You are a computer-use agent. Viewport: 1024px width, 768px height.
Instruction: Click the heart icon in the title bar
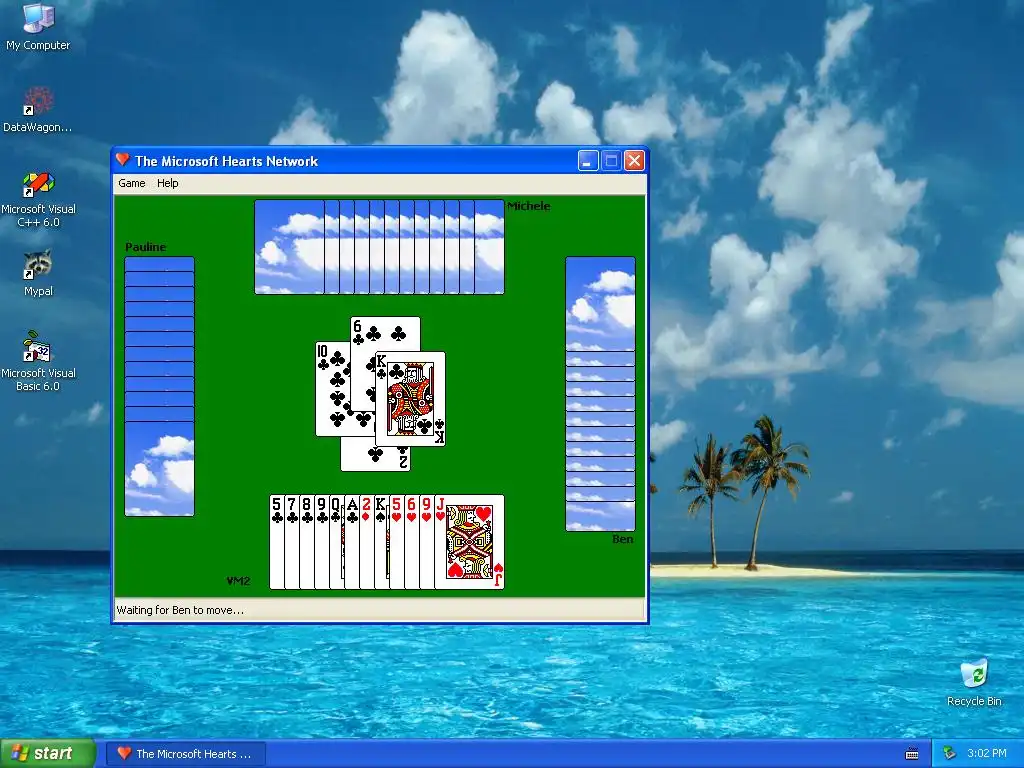tap(123, 160)
